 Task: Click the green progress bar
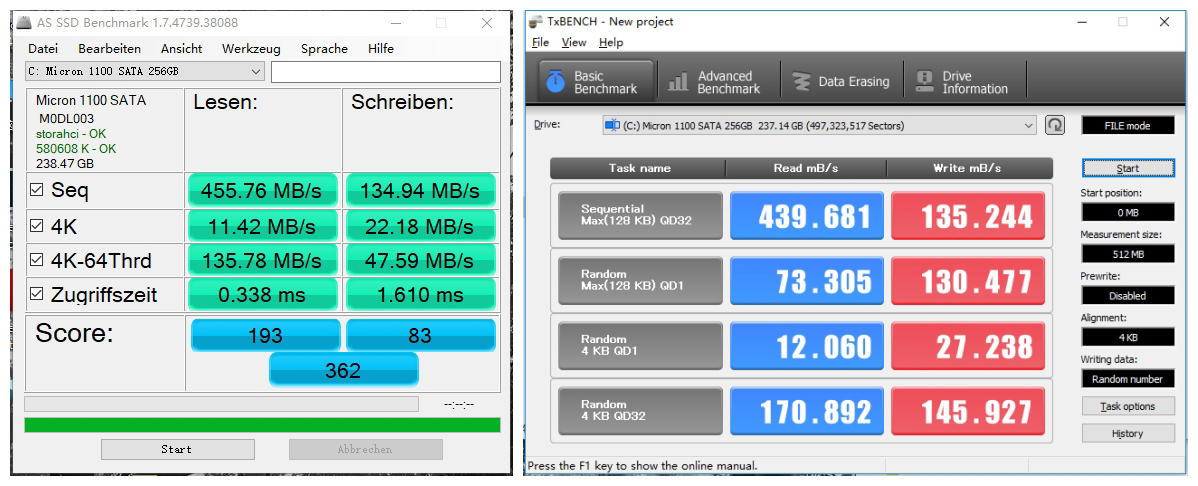262,425
